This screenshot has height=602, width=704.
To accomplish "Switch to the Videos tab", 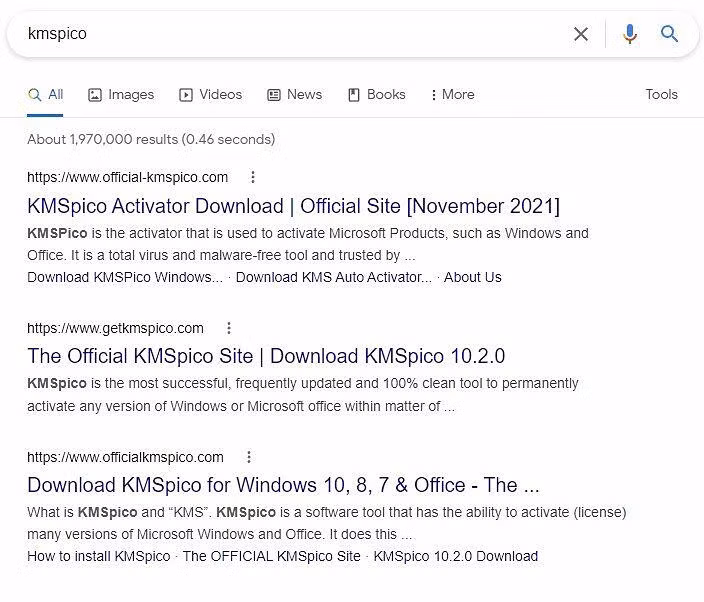I will [211, 94].
